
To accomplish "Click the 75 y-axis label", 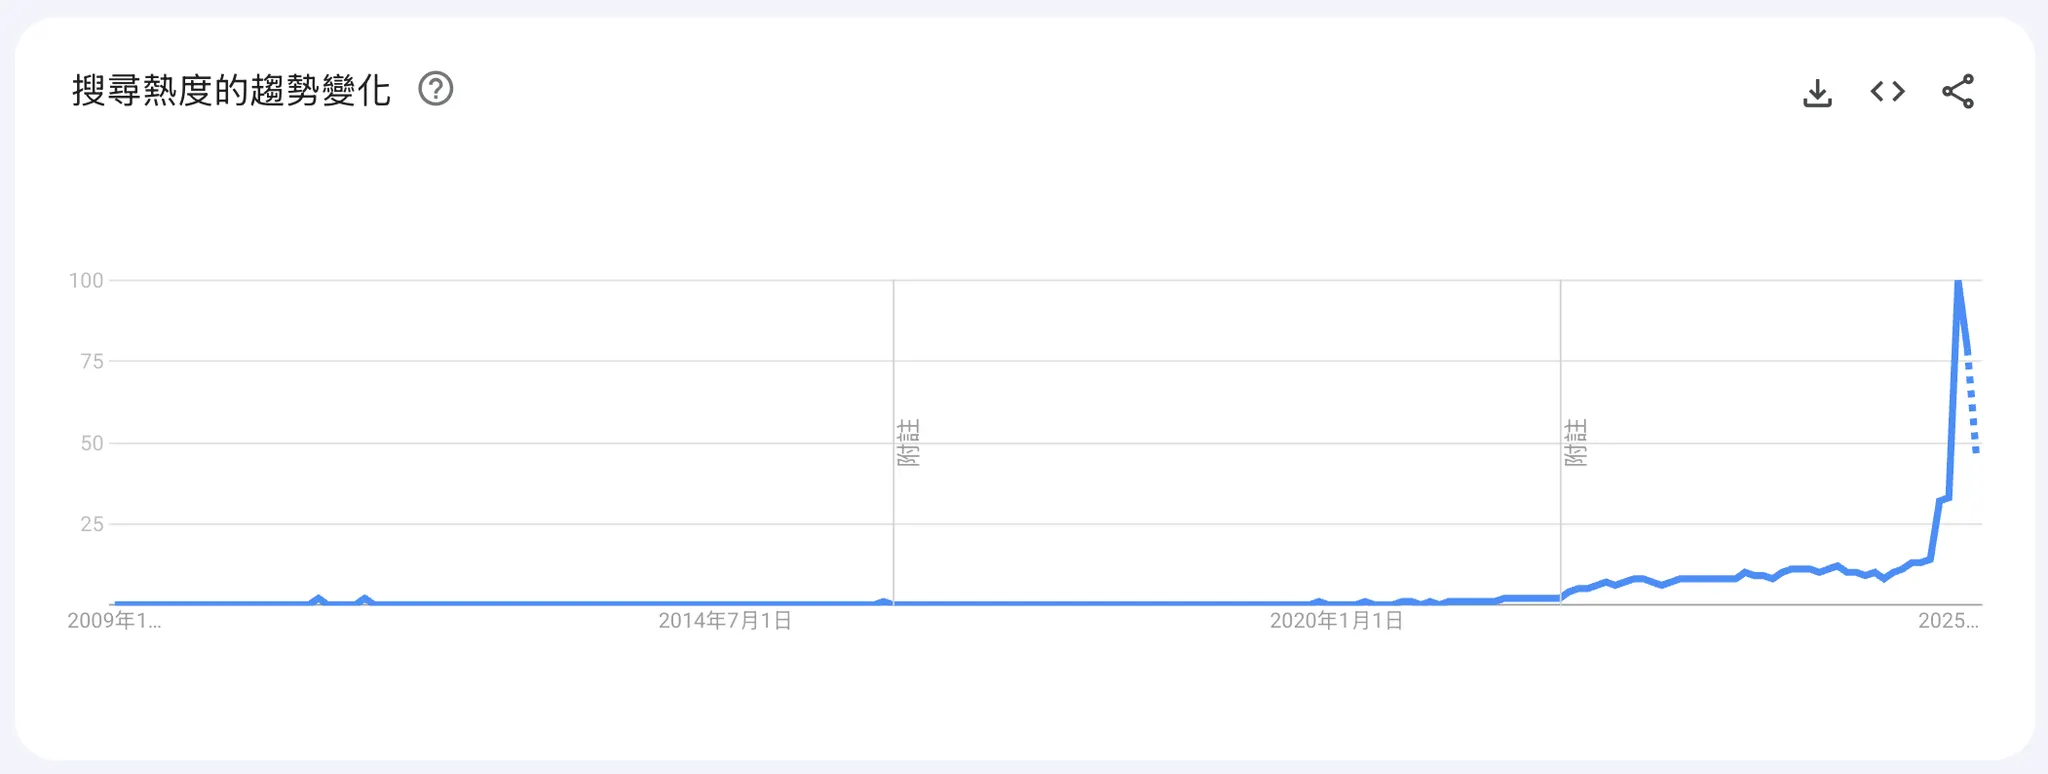I will coord(91,362).
